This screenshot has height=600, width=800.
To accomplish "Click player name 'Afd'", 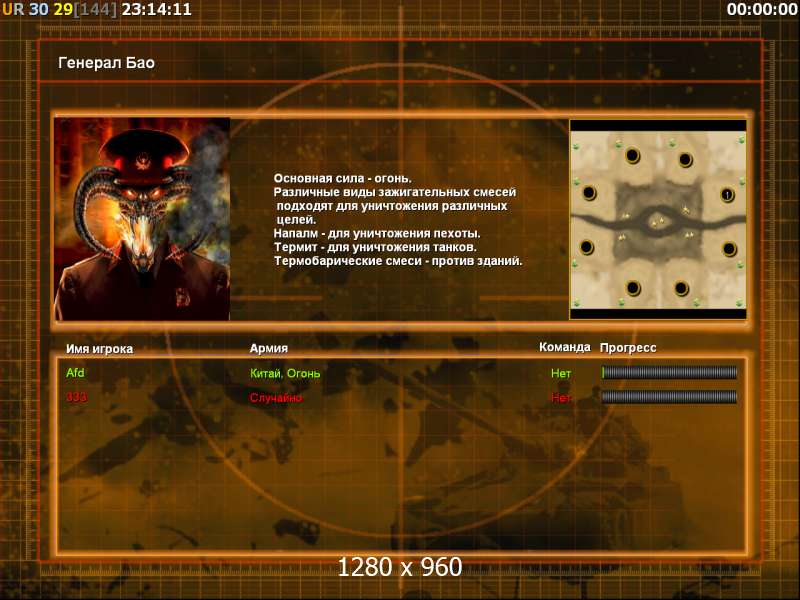I will pyautogui.click(x=75, y=373).
